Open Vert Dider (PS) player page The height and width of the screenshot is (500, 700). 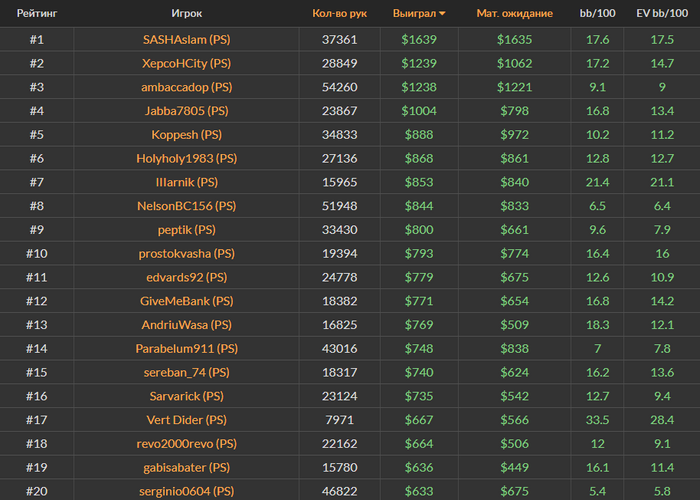(187, 420)
